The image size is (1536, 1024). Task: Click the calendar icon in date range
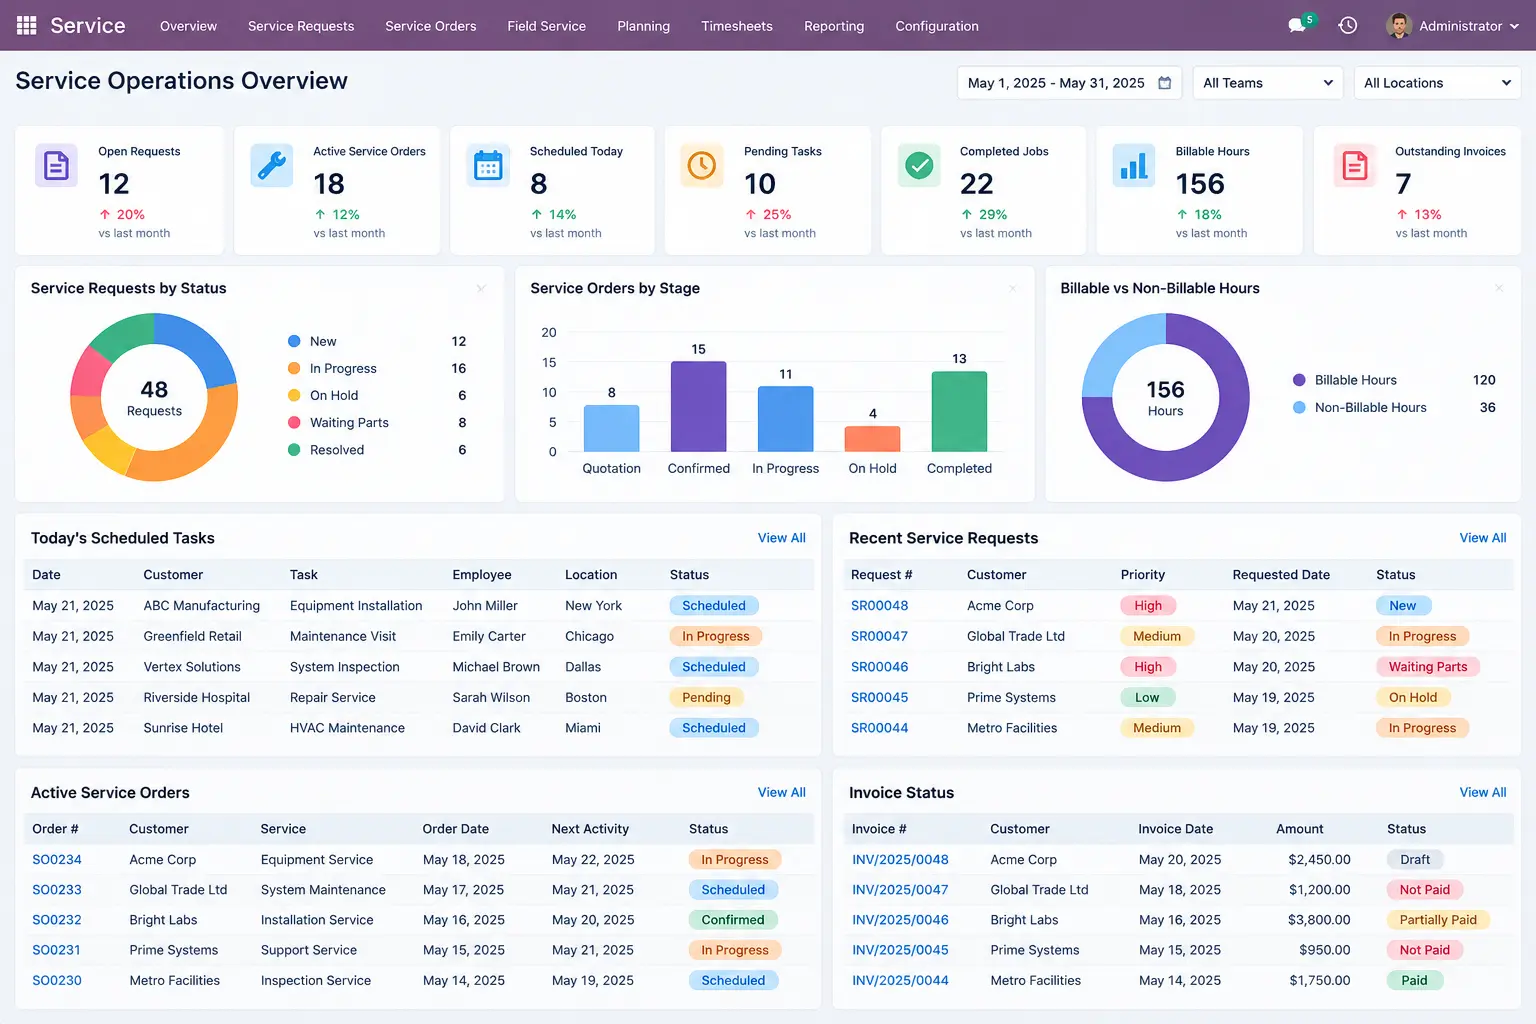coord(1165,83)
